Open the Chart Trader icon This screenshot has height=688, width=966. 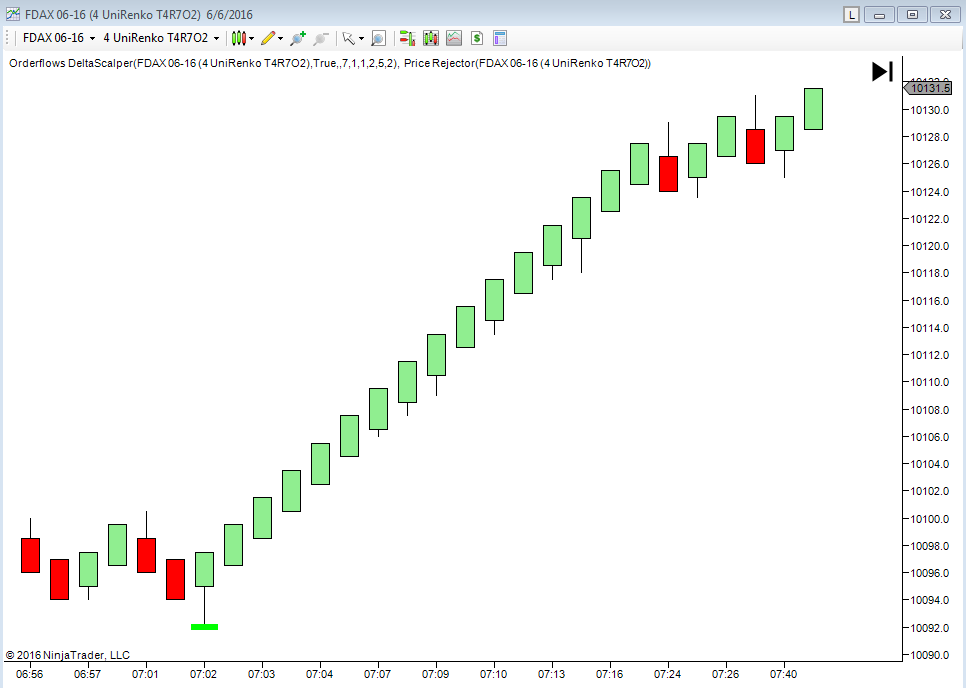407,38
